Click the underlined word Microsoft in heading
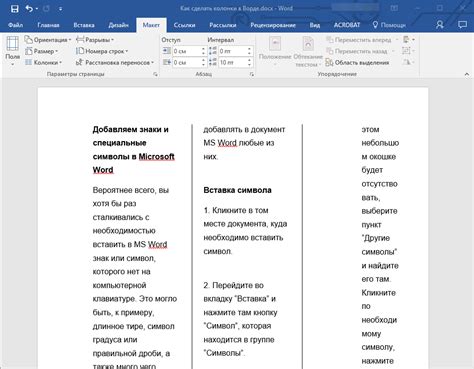The height and width of the screenshot is (369, 474). (x=156, y=156)
